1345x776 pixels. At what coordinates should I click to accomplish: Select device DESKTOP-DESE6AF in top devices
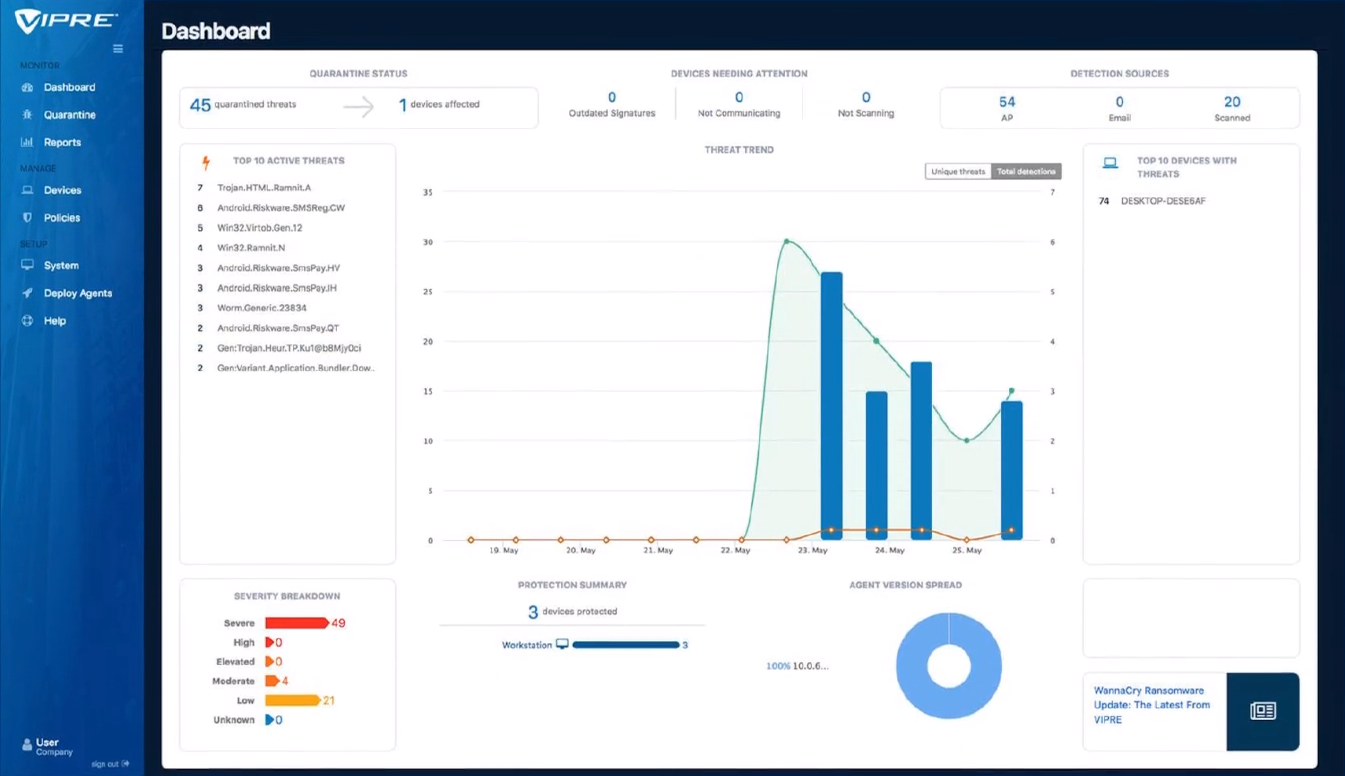1163,201
